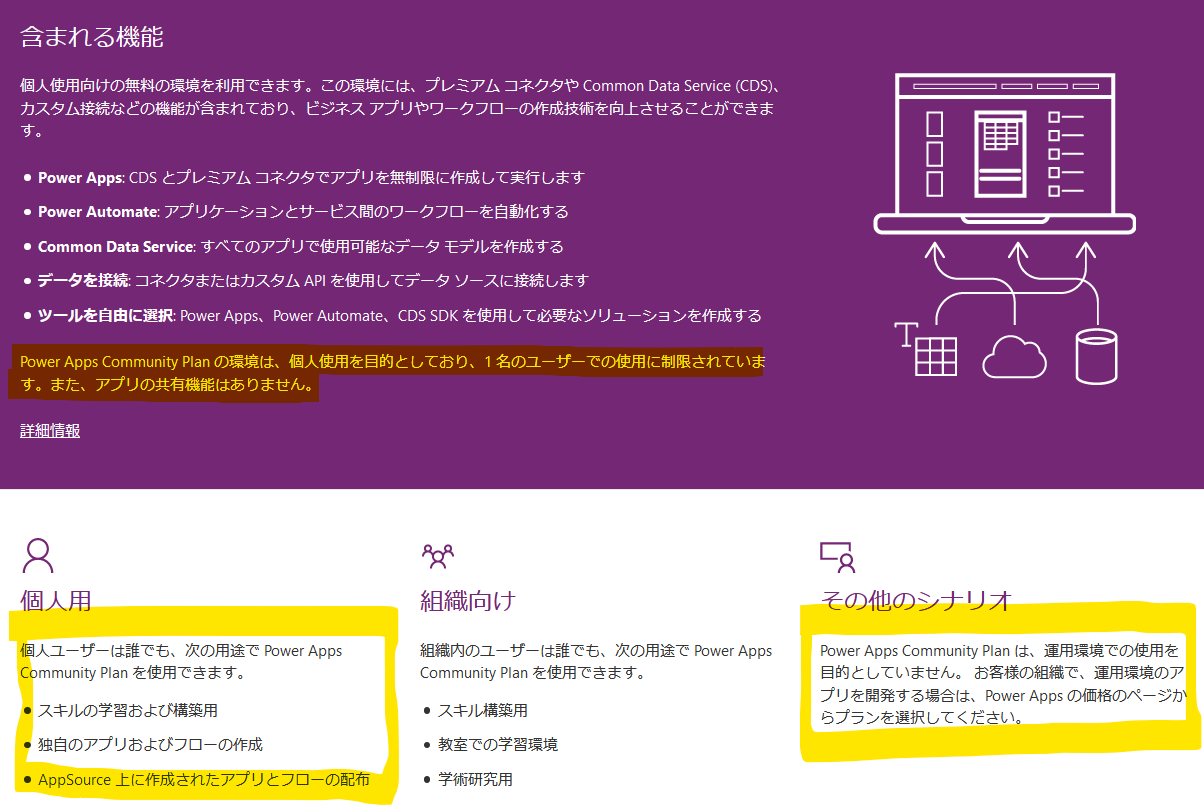Click the intro paragraph about 個人使用向けの無料の環境
This screenshot has height=808, width=1204.
tap(400, 108)
